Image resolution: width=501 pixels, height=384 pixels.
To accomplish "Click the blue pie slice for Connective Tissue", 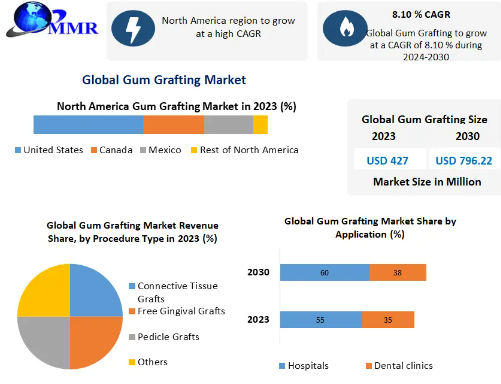I will 92,295.
